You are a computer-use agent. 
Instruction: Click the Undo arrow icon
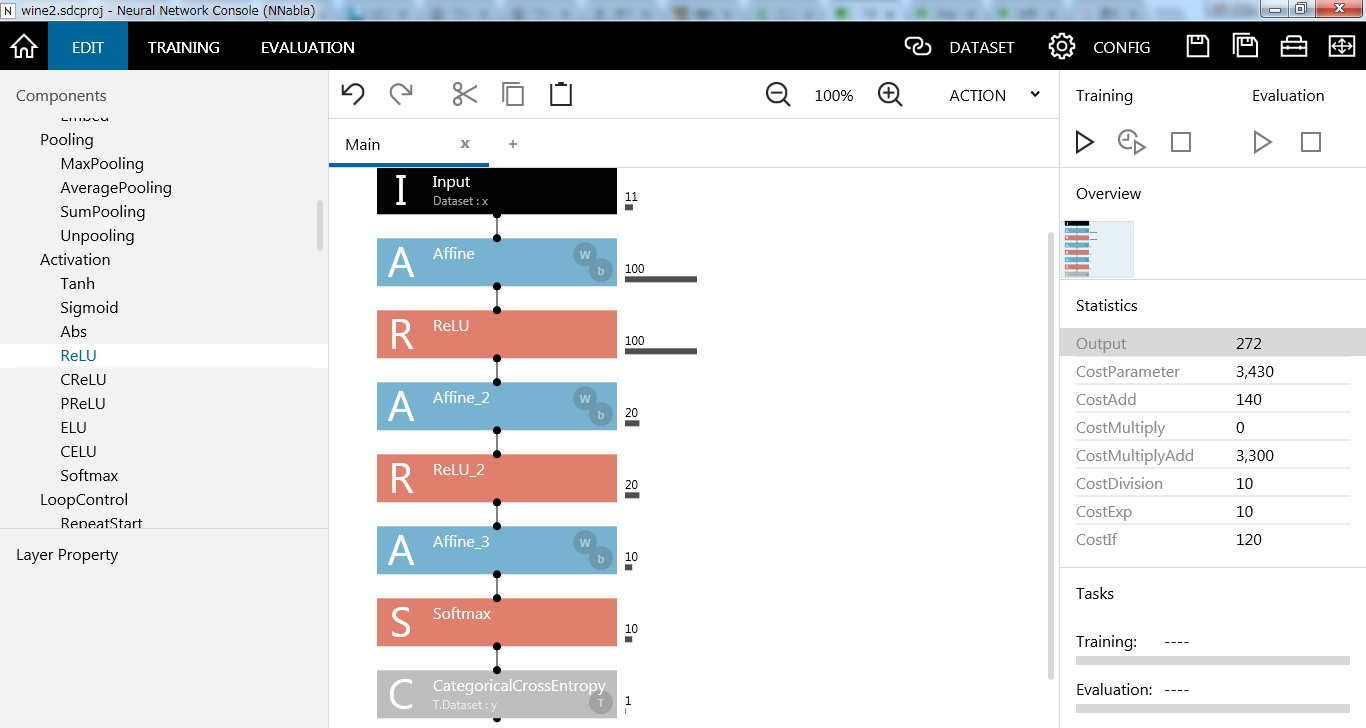click(x=353, y=95)
